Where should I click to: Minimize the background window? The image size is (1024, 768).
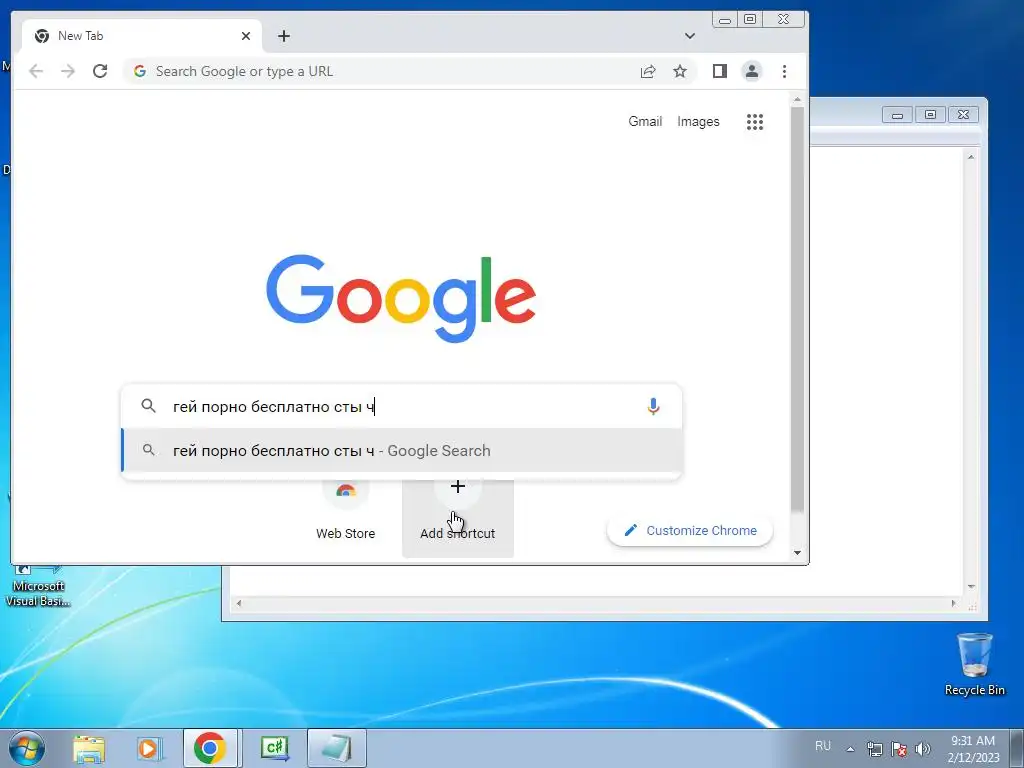tap(897, 115)
